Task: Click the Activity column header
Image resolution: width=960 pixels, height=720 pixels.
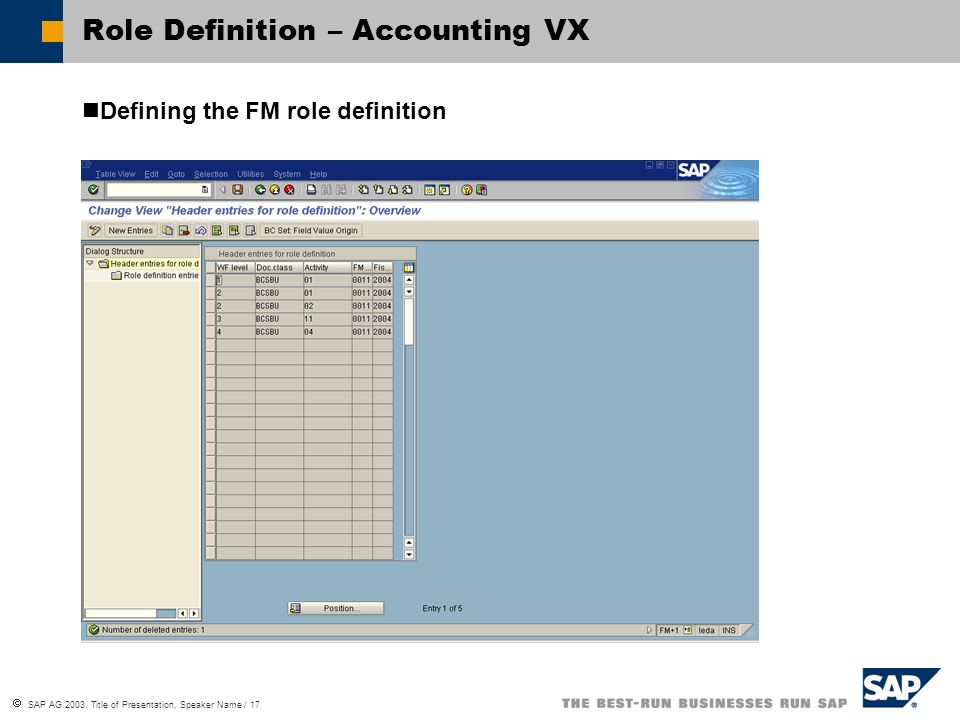Action: [328, 268]
